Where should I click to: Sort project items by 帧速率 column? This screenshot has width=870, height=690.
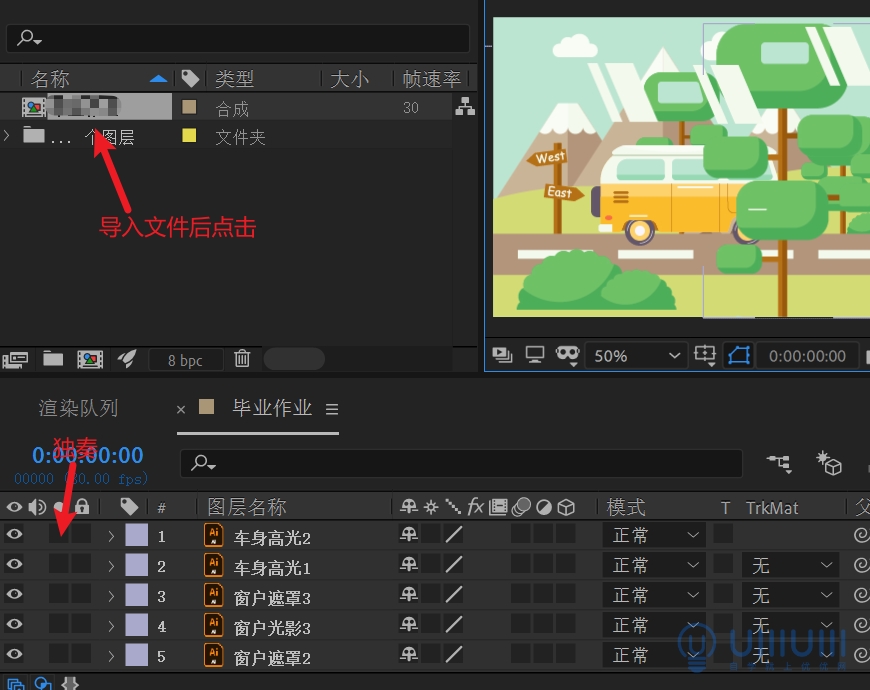click(x=432, y=79)
